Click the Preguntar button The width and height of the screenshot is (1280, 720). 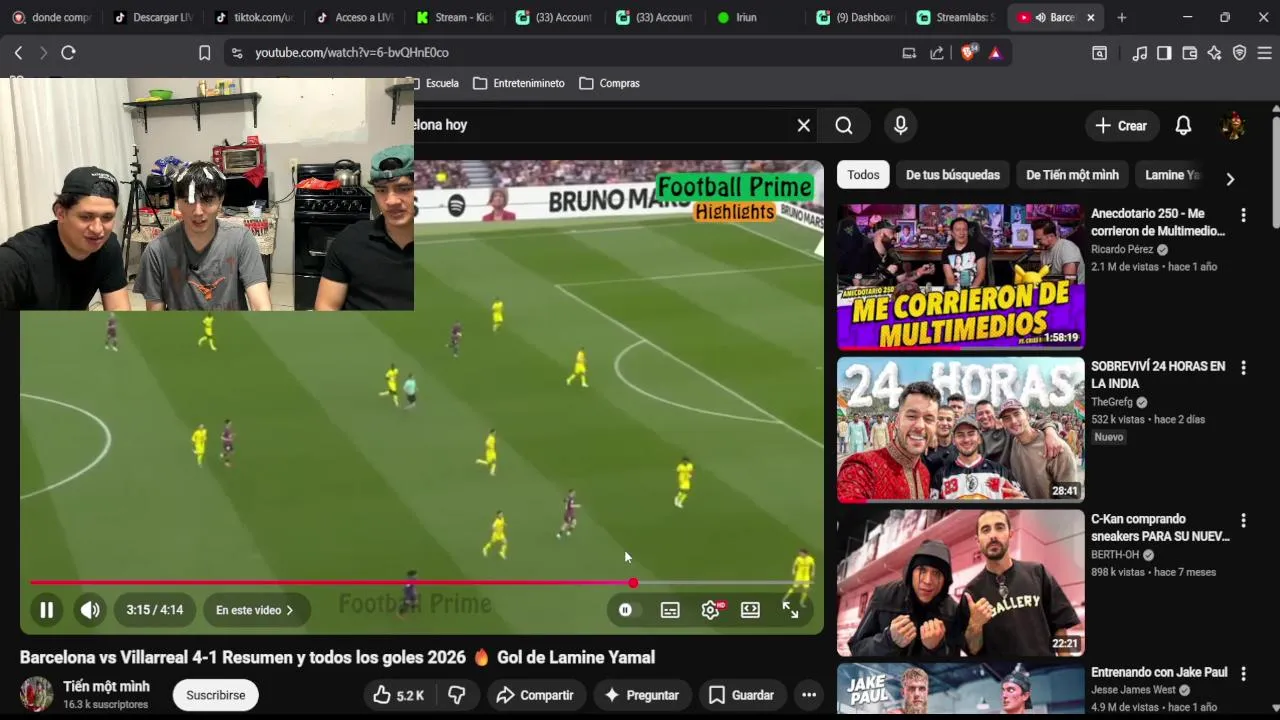point(642,695)
